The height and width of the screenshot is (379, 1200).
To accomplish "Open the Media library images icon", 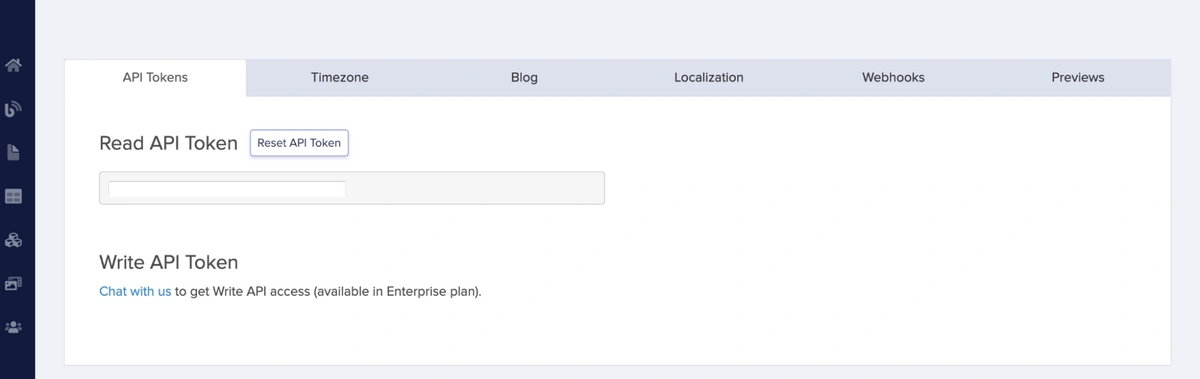I will 14,284.
